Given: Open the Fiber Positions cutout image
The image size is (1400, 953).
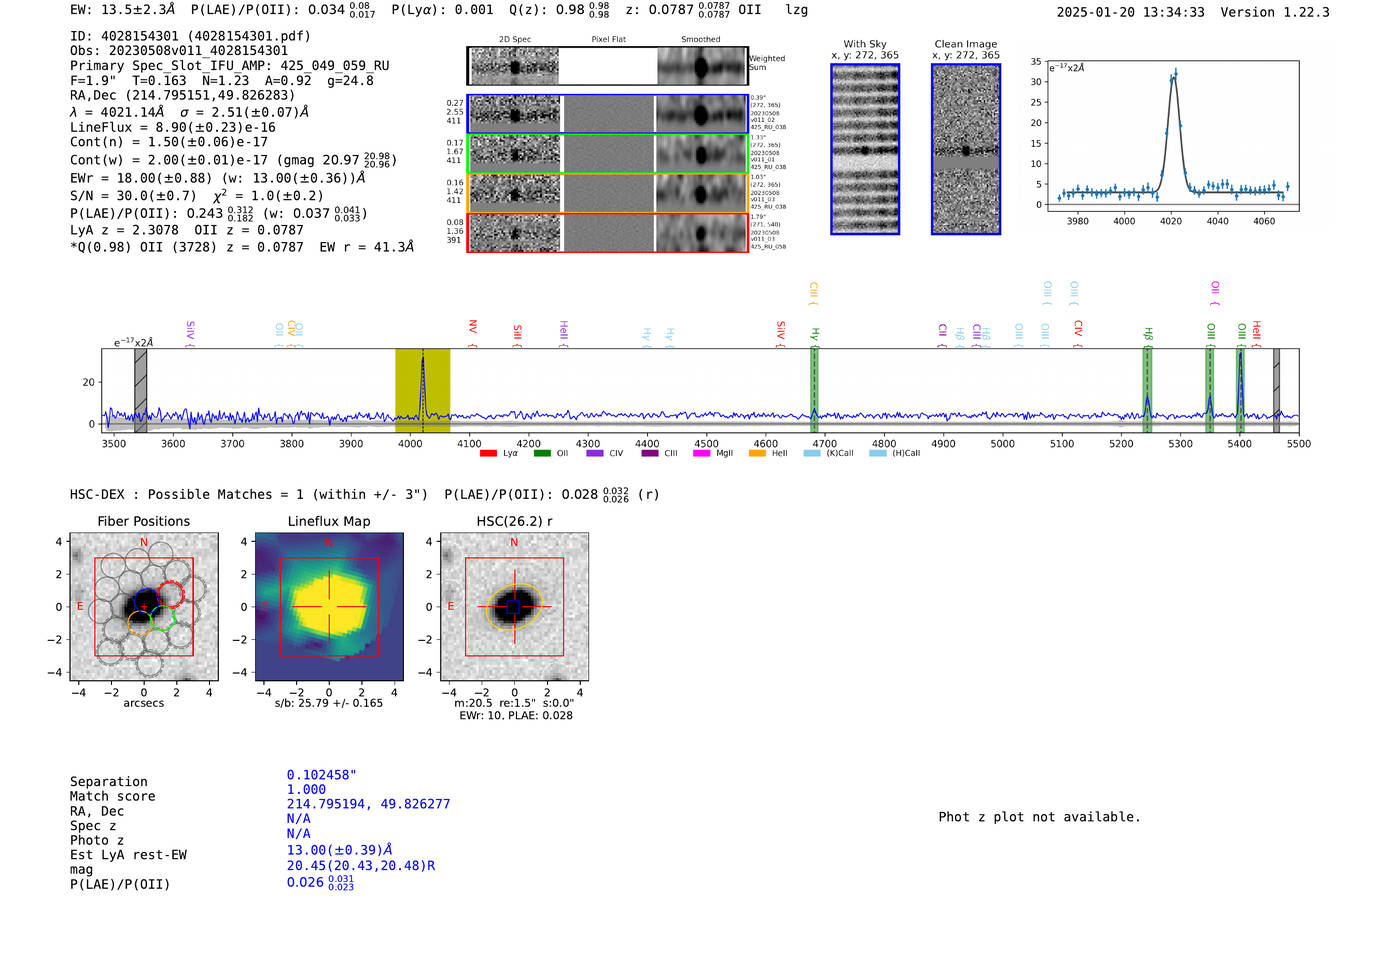Looking at the screenshot, I should (144, 607).
